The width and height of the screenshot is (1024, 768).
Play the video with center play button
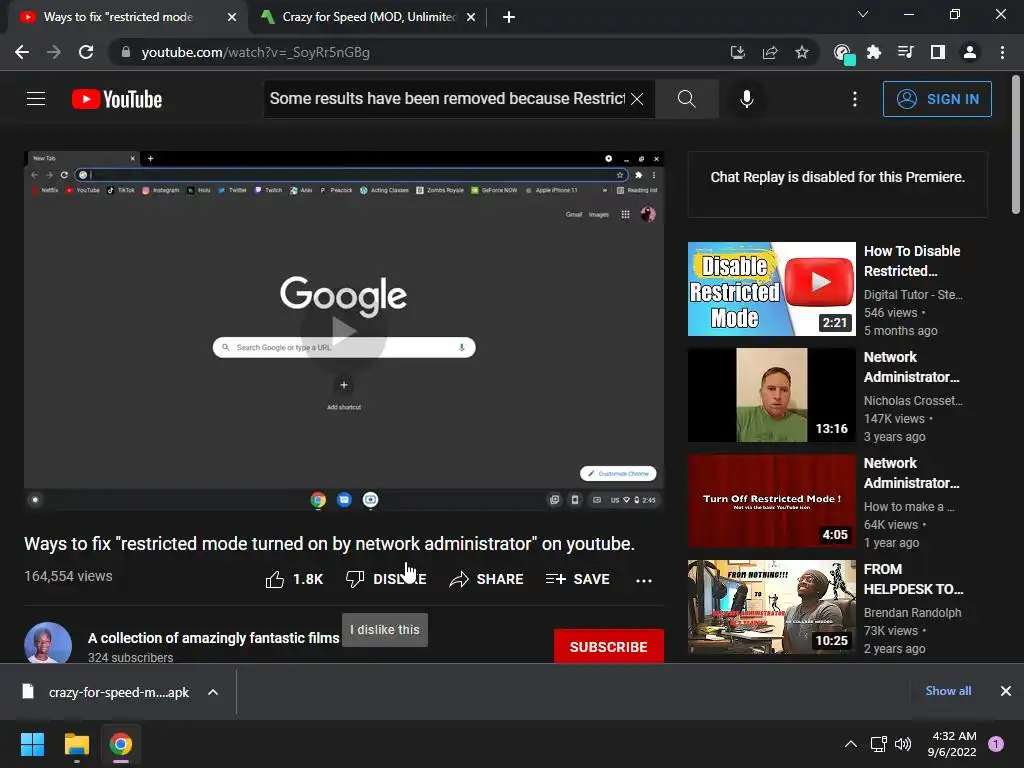[x=344, y=330]
